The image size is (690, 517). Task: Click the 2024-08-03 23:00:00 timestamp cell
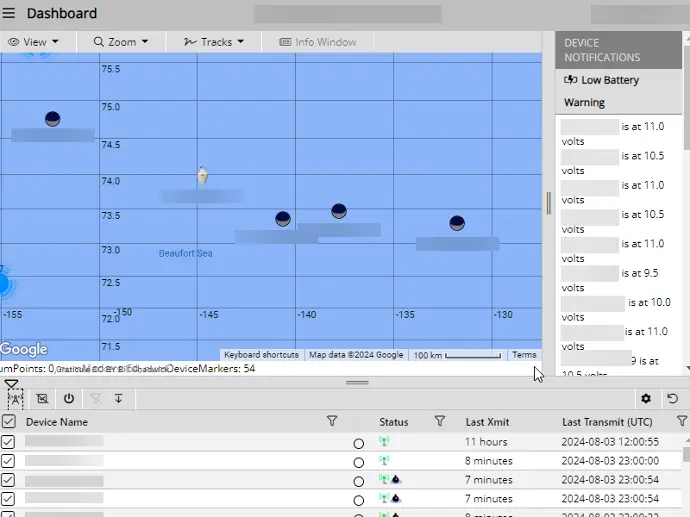click(610, 461)
